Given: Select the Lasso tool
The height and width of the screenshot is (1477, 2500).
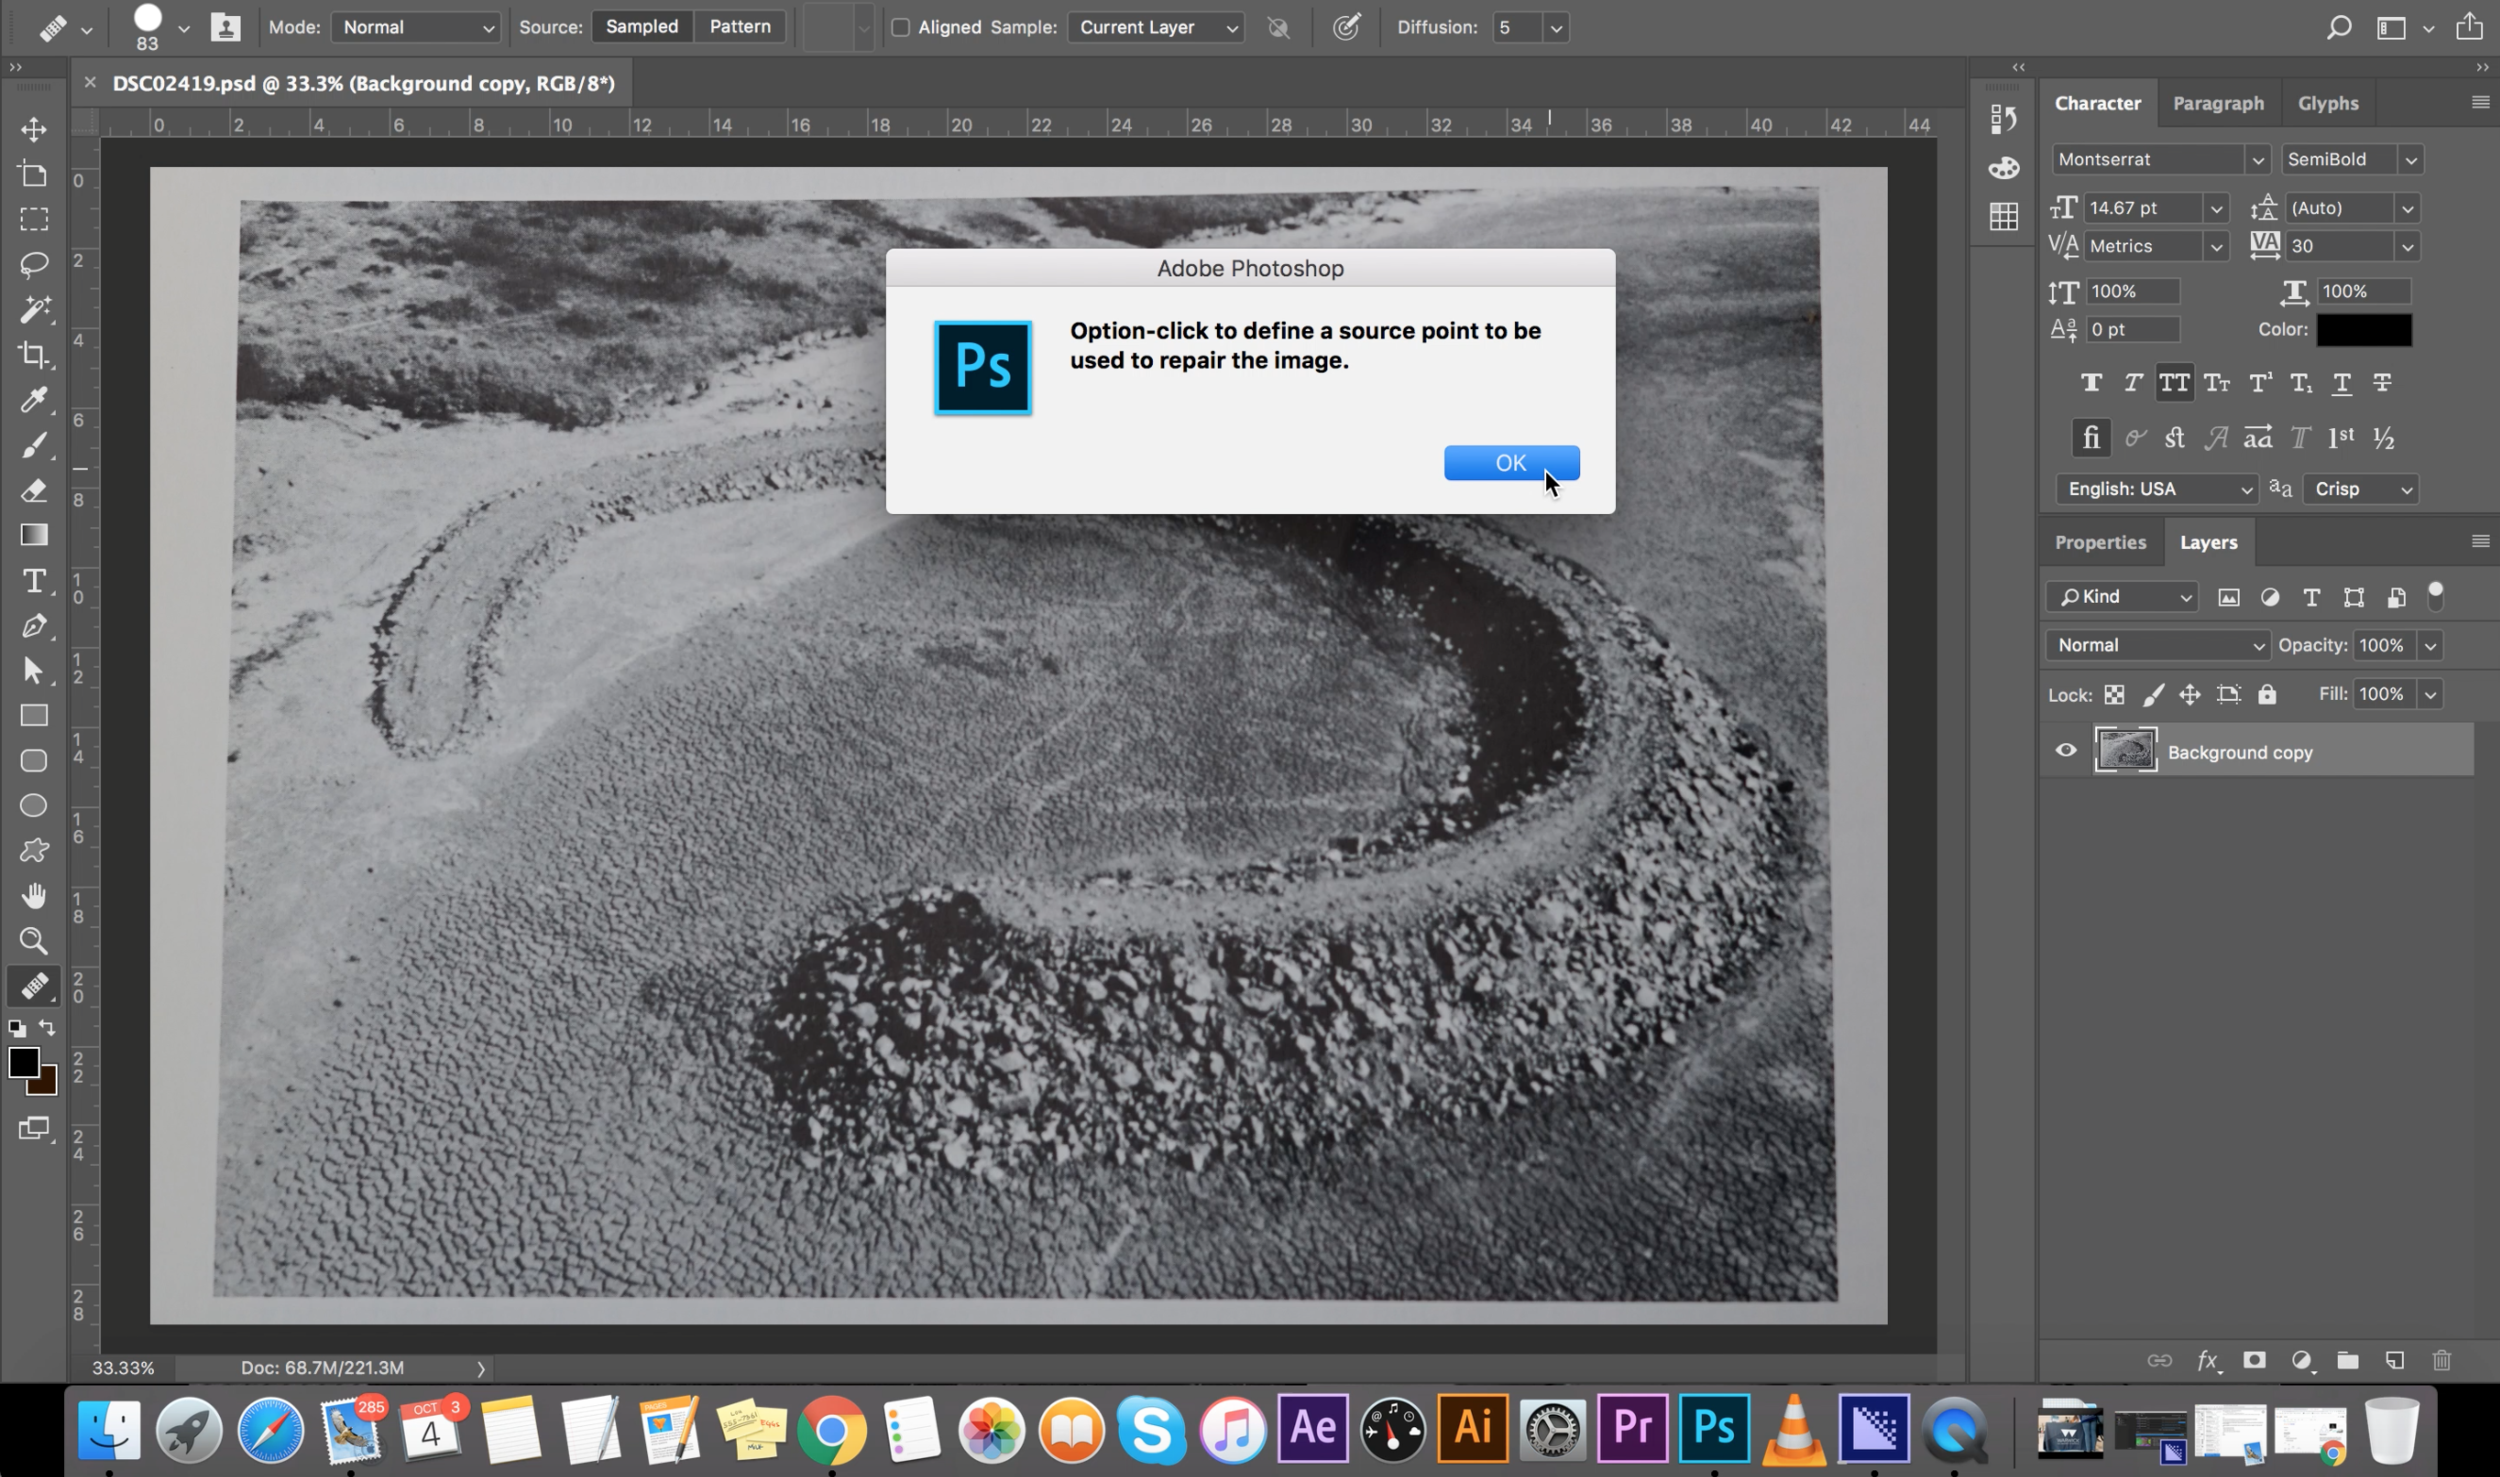Looking at the screenshot, I should pos(34,264).
